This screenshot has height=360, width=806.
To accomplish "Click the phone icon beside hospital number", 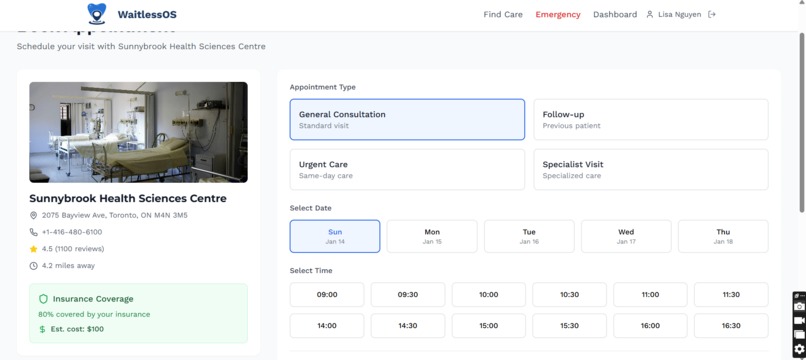I will tap(33, 232).
